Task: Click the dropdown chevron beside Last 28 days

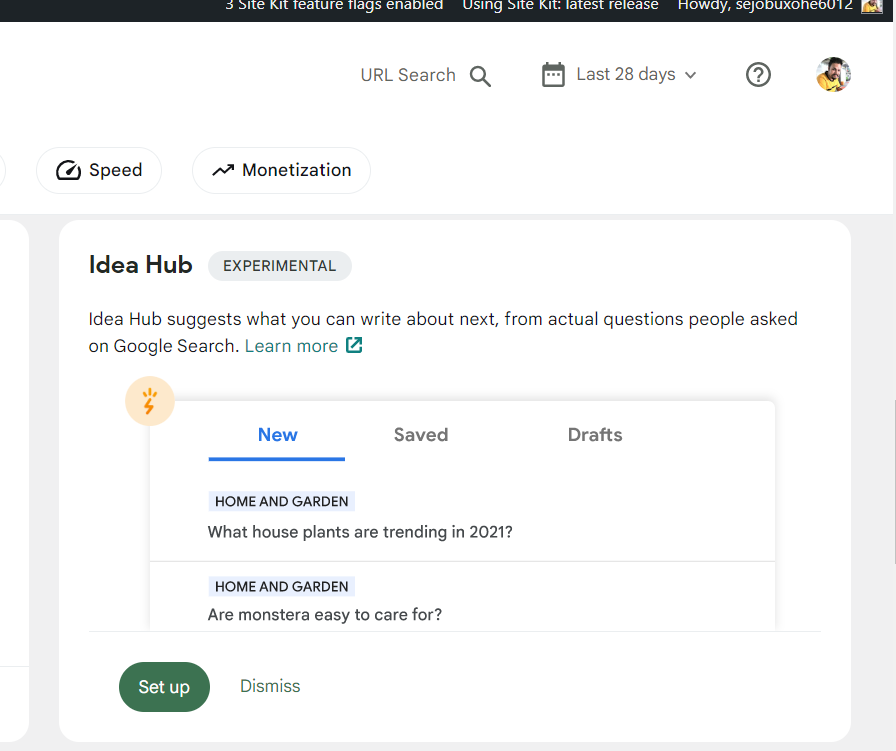Action: [x=690, y=75]
